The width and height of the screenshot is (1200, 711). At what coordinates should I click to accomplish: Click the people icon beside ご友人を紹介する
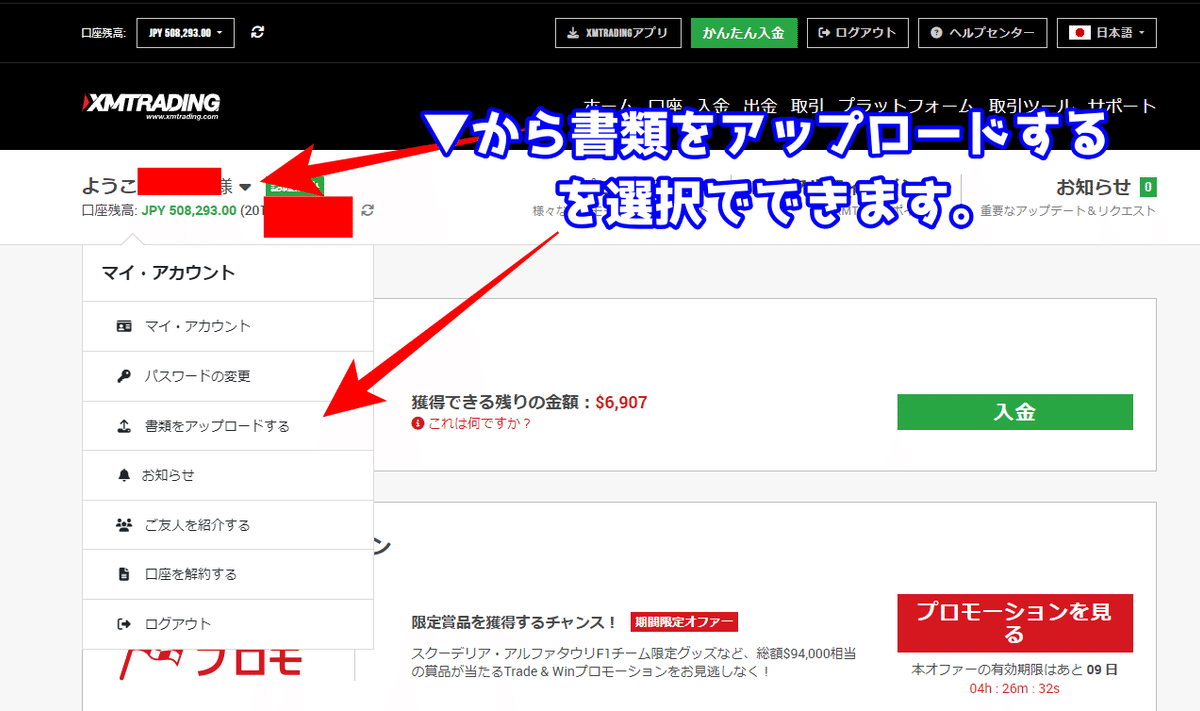(124, 525)
